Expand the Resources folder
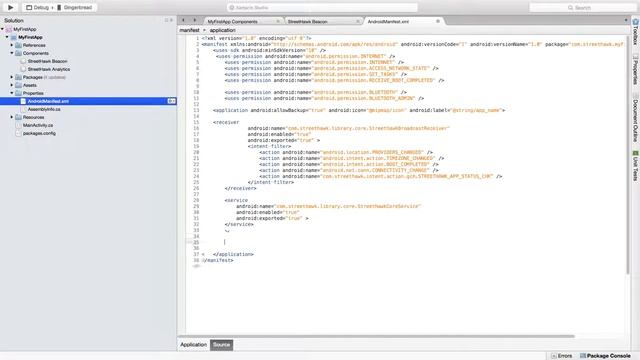This screenshot has width=640, height=360. [x=12, y=117]
